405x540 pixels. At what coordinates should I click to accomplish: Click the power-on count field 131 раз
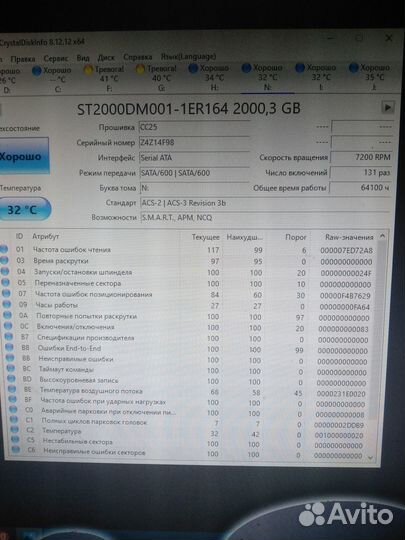click(x=361, y=172)
